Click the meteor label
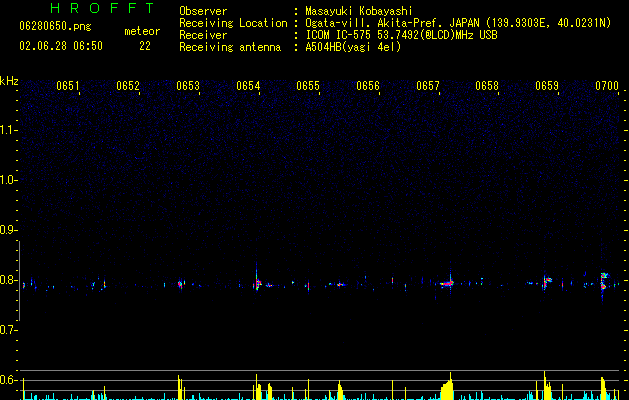The image size is (629, 400). coord(142,31)
